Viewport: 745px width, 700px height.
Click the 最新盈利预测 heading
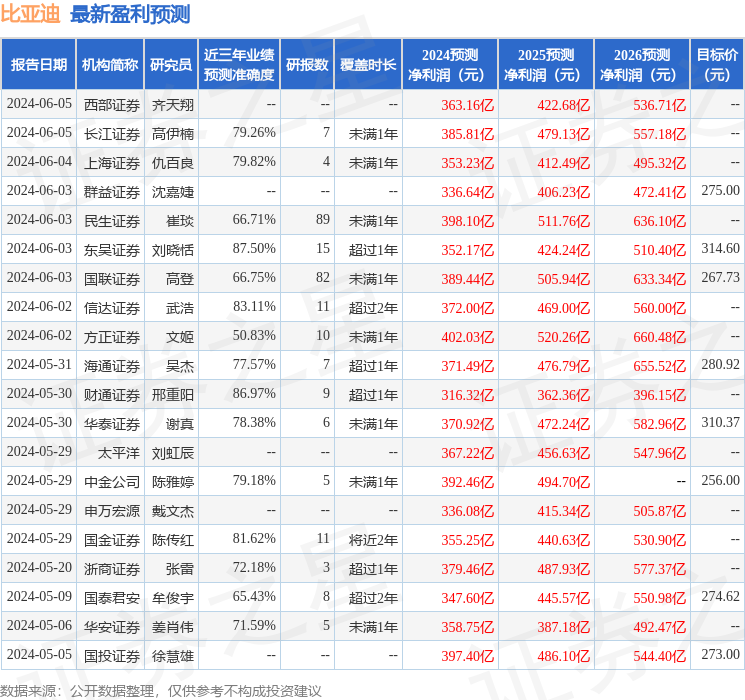tap(130, 14)
